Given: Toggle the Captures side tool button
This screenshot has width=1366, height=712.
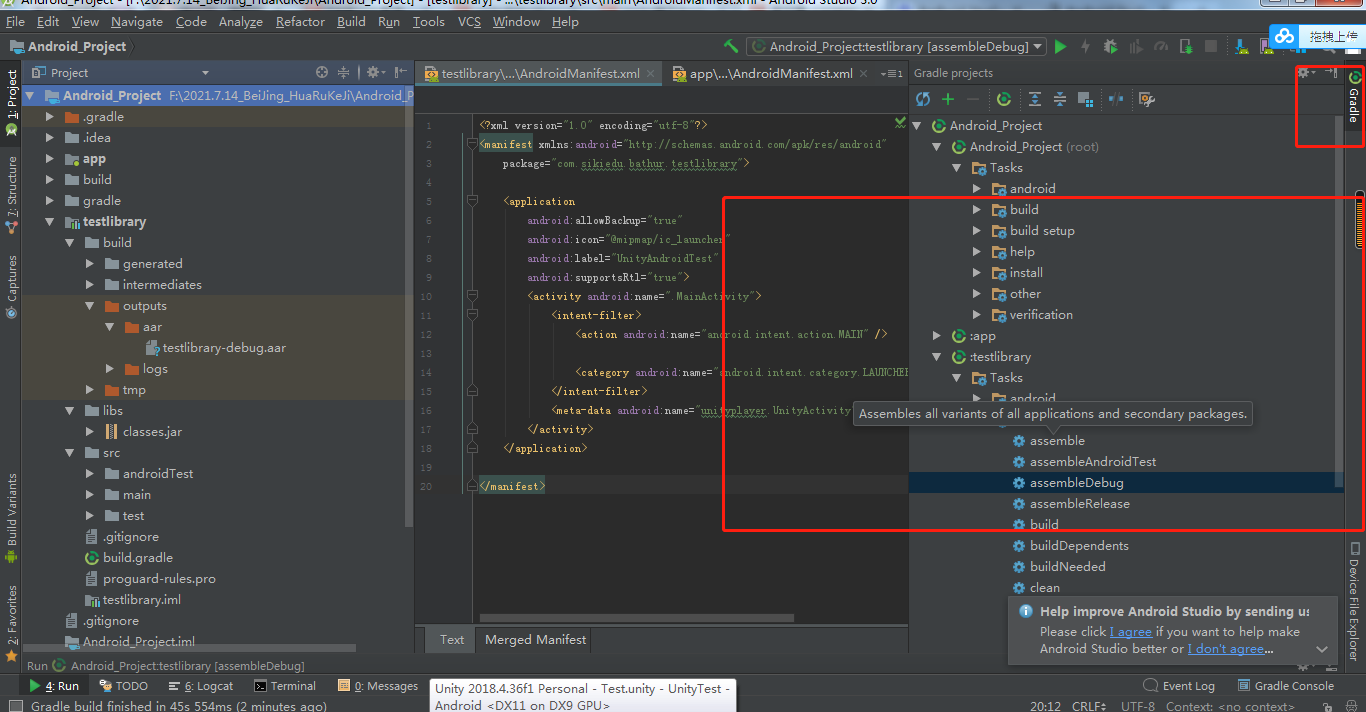Looking at the screenshot, I should coord(11,286).
